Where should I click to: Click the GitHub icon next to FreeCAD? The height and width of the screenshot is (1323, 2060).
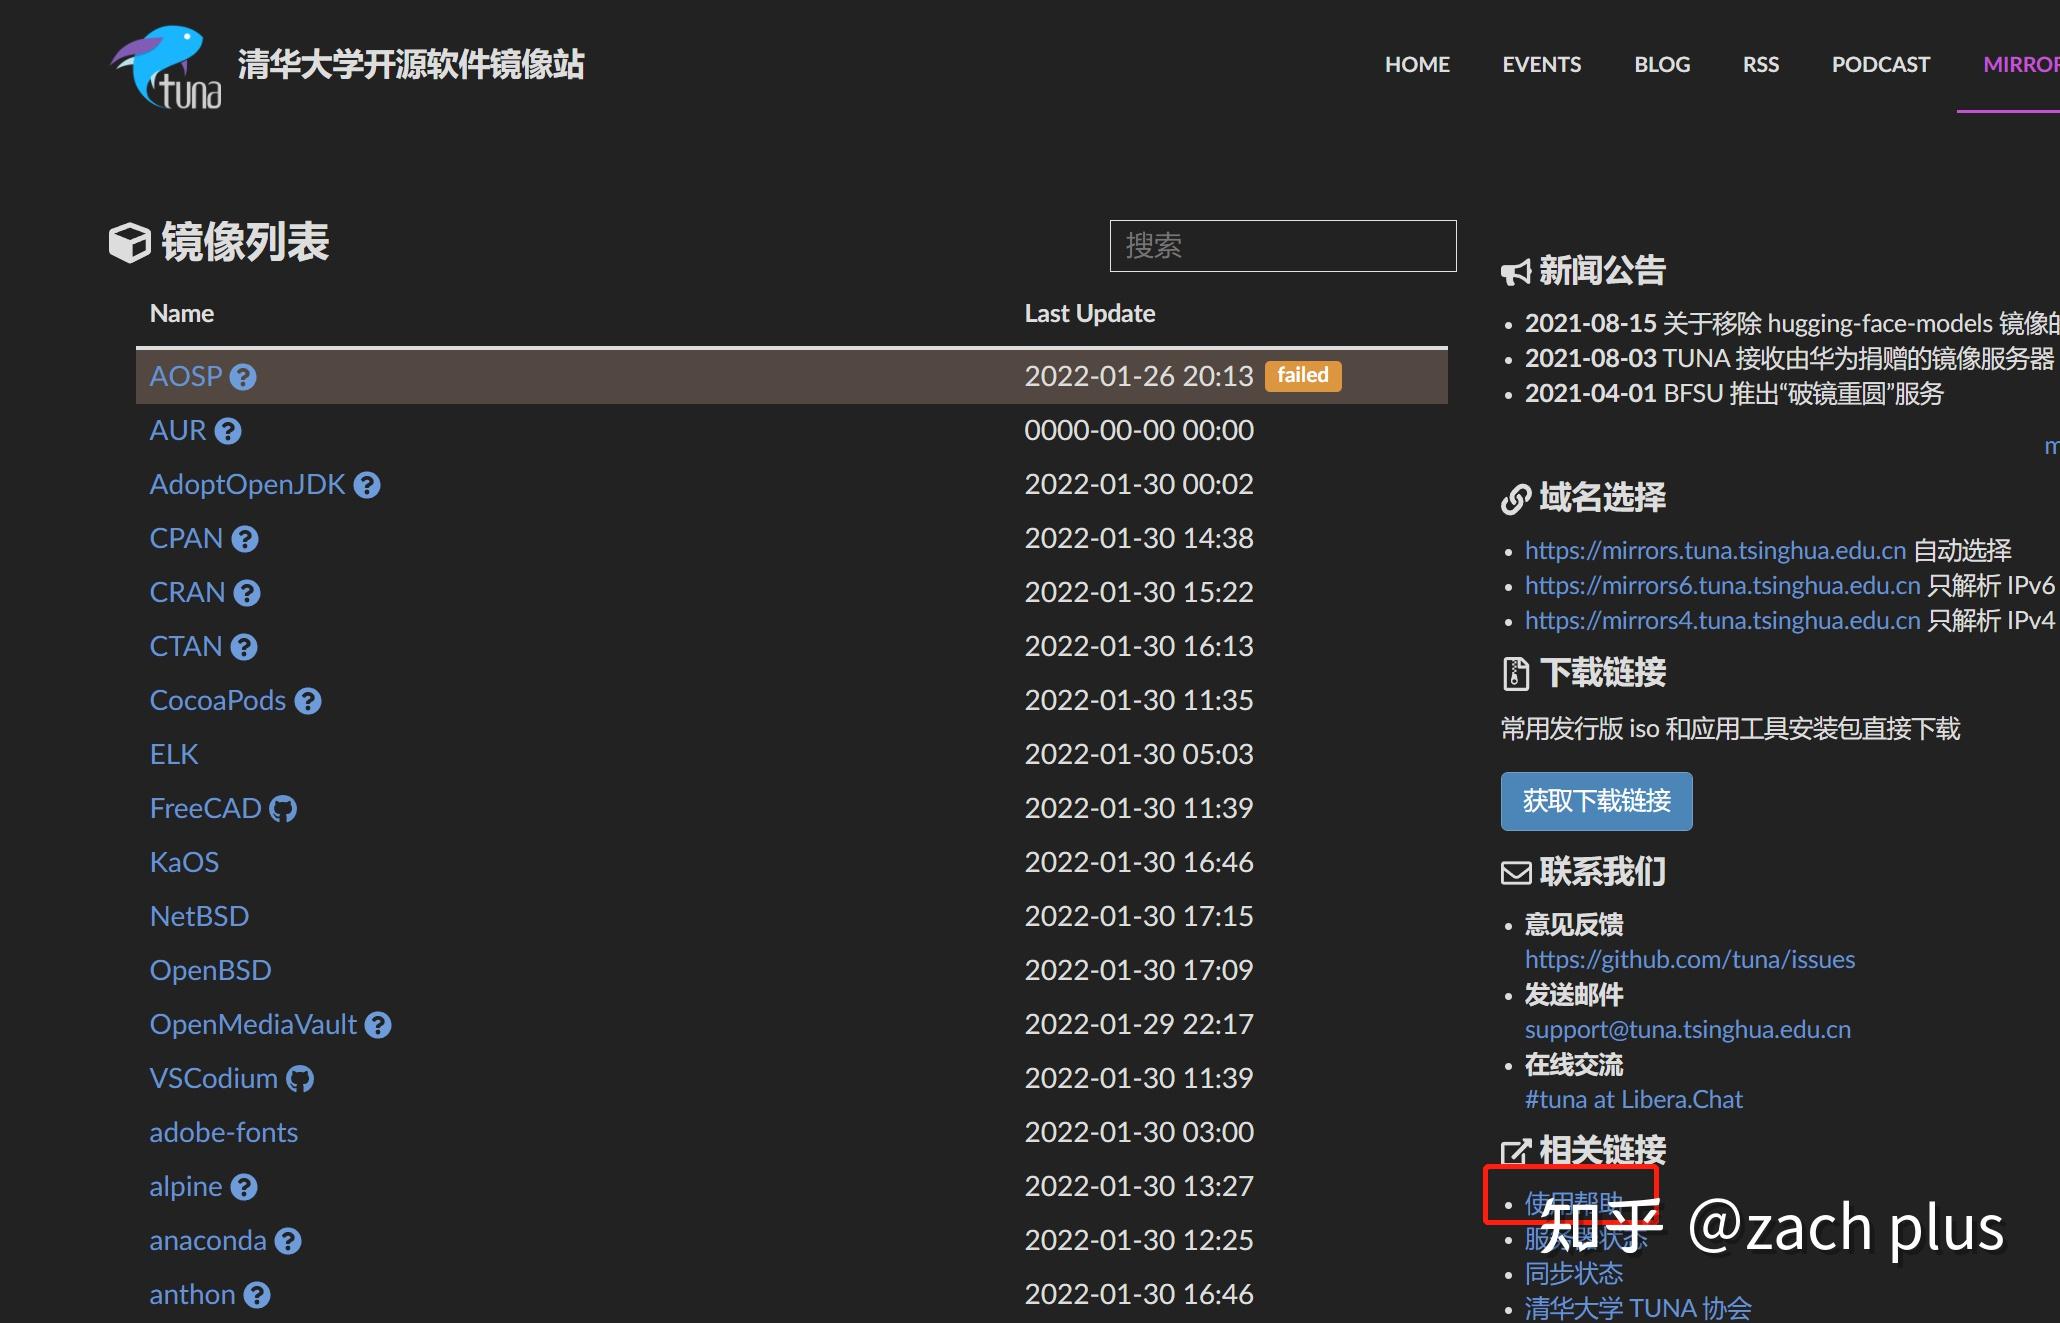pyautogui.click(x=283, y=809)
